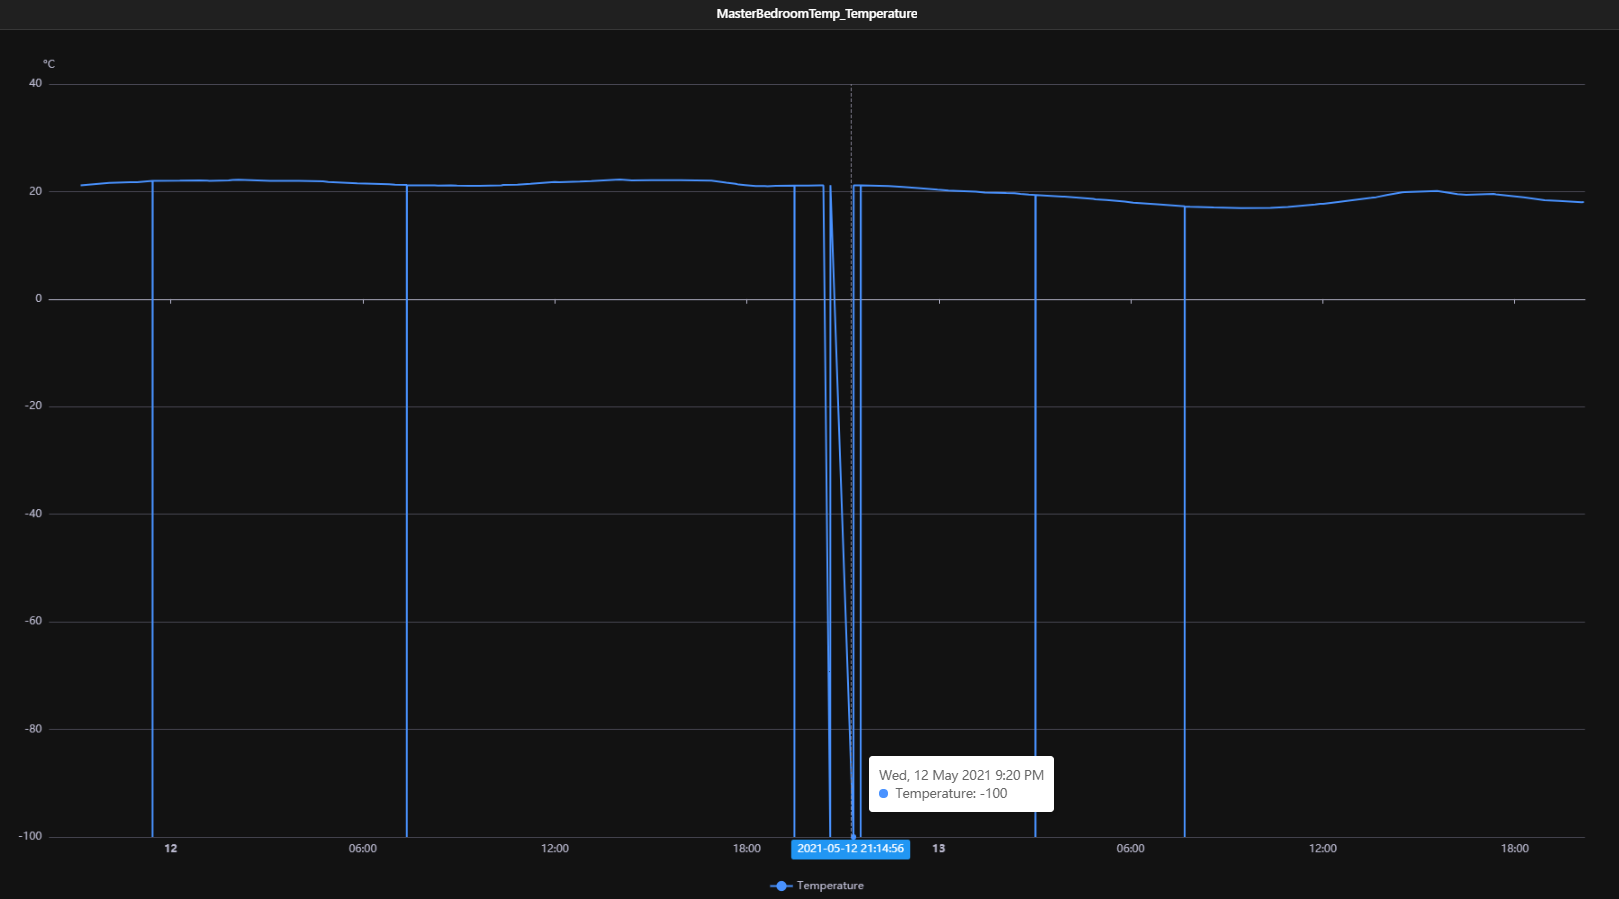Select the bold '12' date label on x-axis
Viewport: 1619px width, 899px height.
(171, 849)
